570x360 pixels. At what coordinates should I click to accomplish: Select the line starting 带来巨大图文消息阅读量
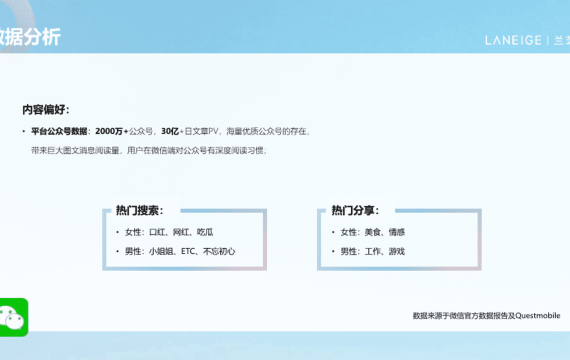[x=149, y=151]
